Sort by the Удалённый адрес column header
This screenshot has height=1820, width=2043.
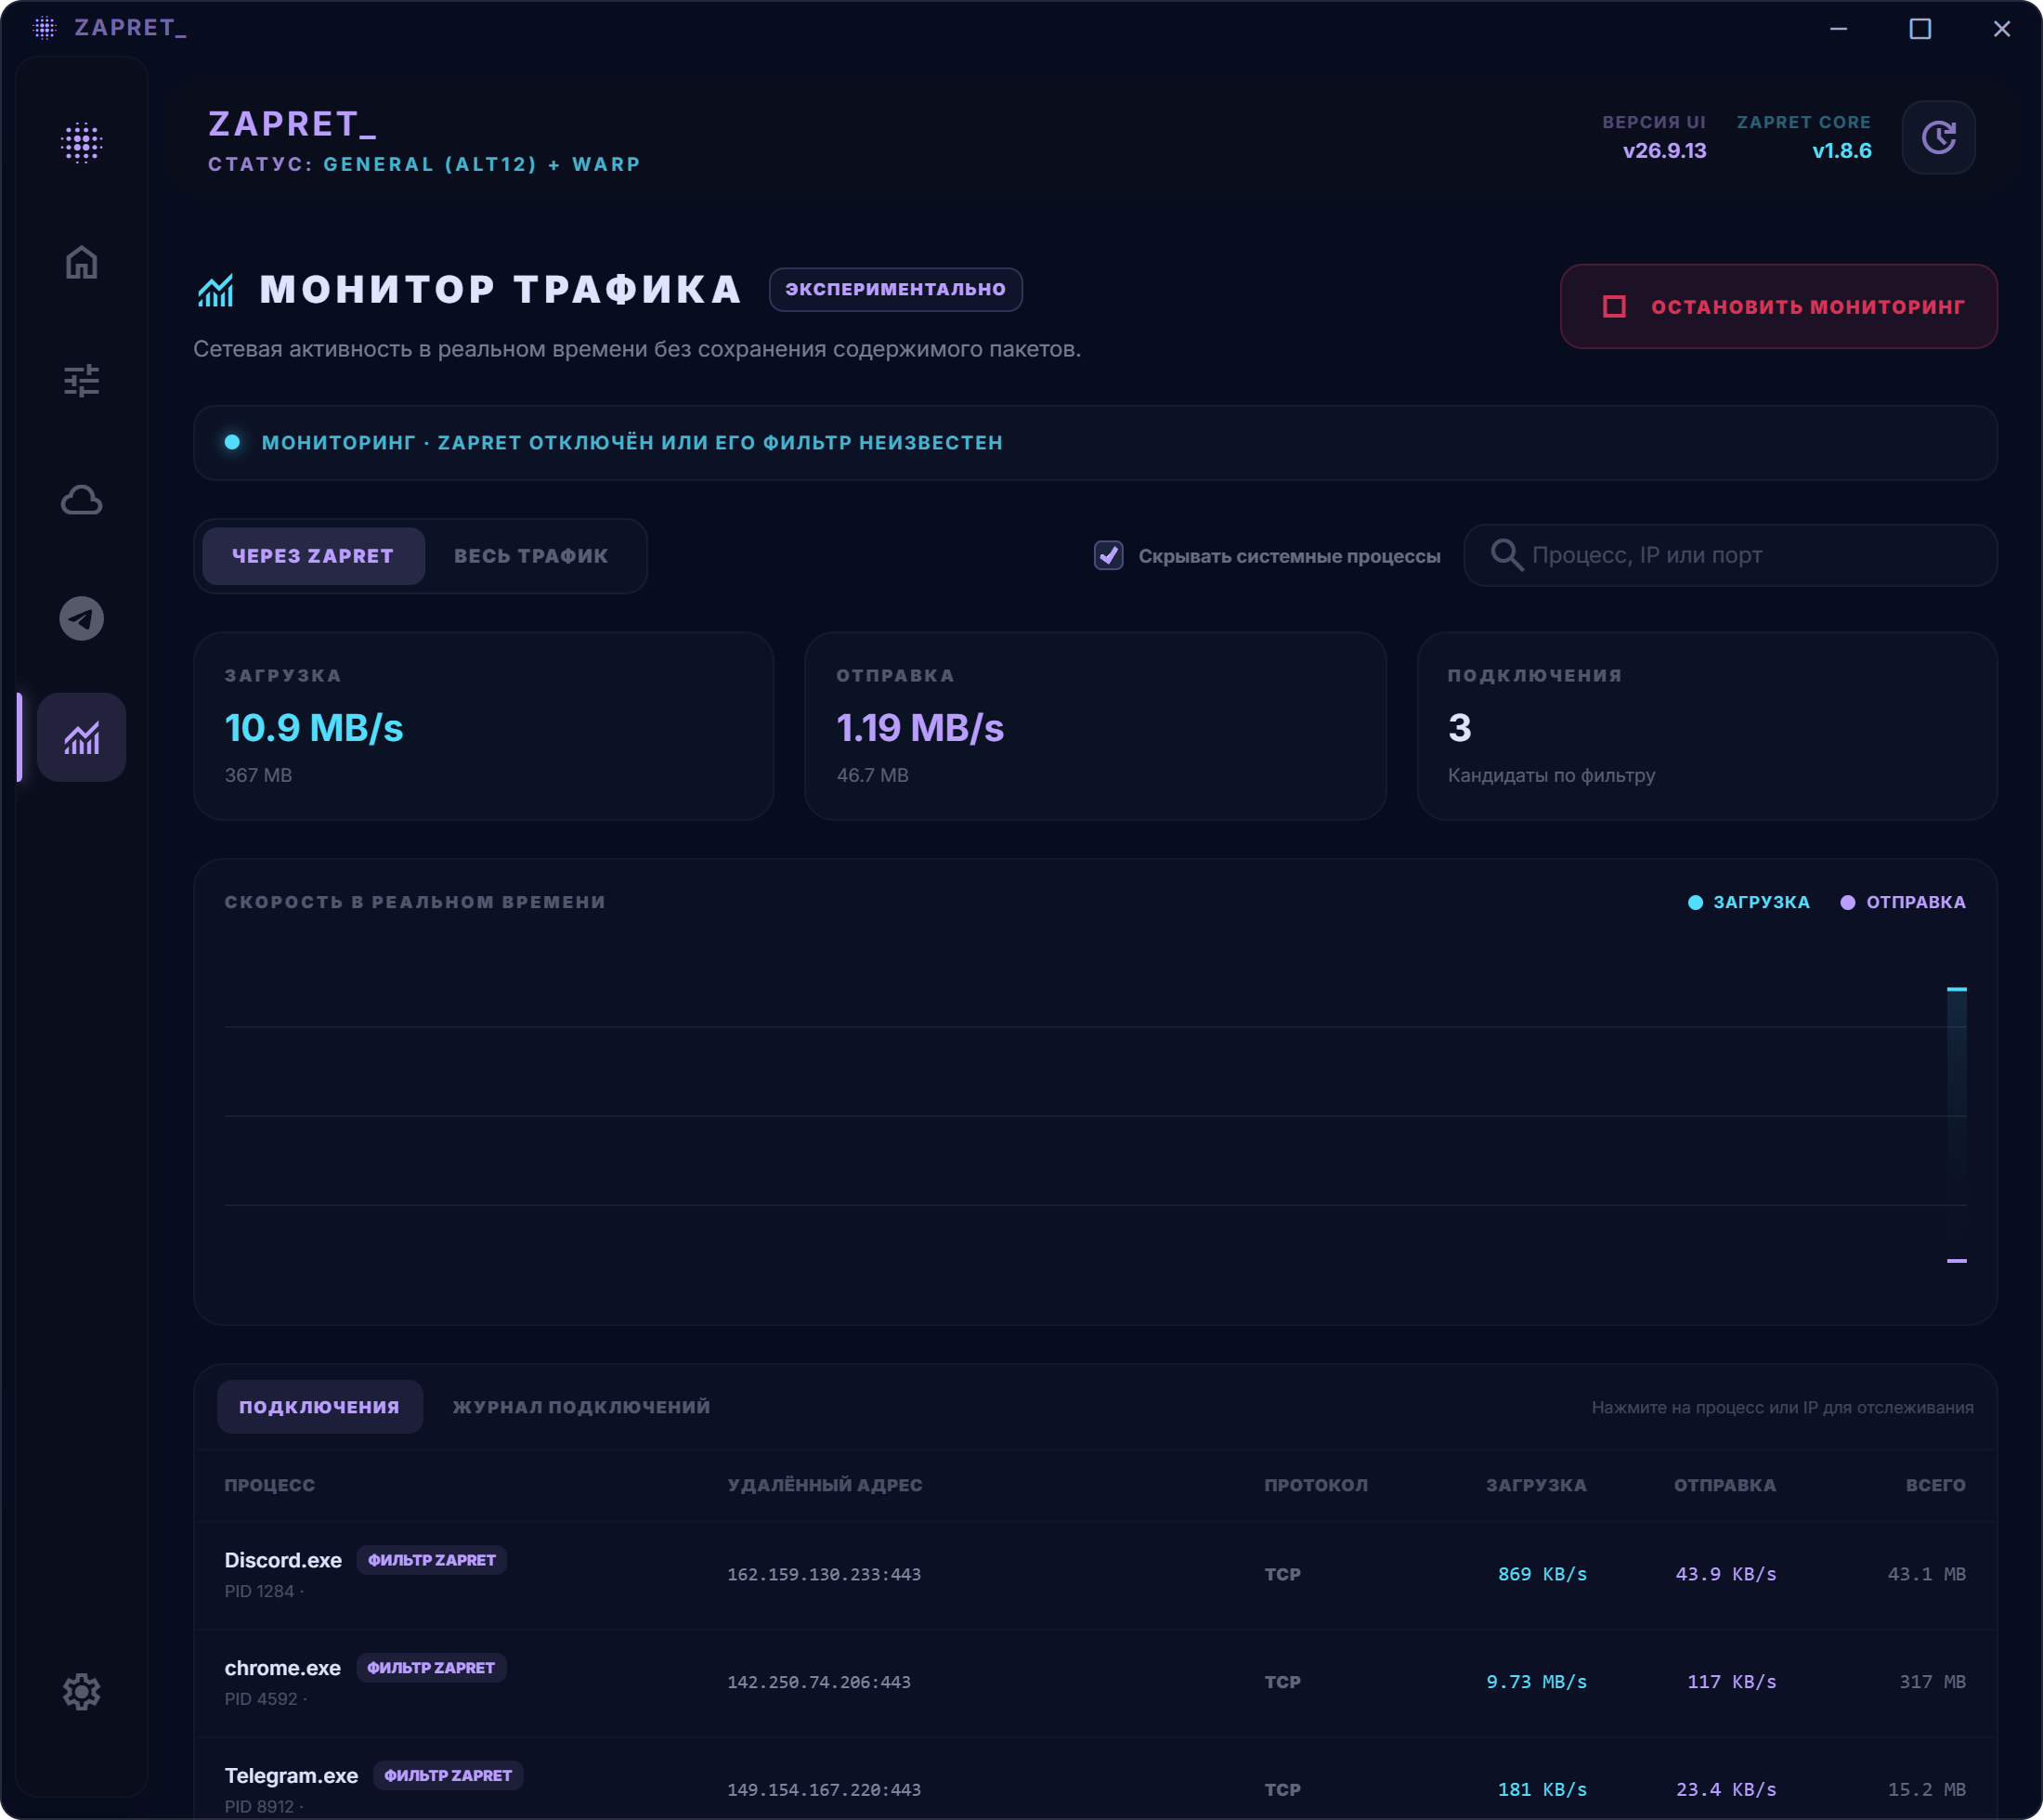[x=825, y=1485]
